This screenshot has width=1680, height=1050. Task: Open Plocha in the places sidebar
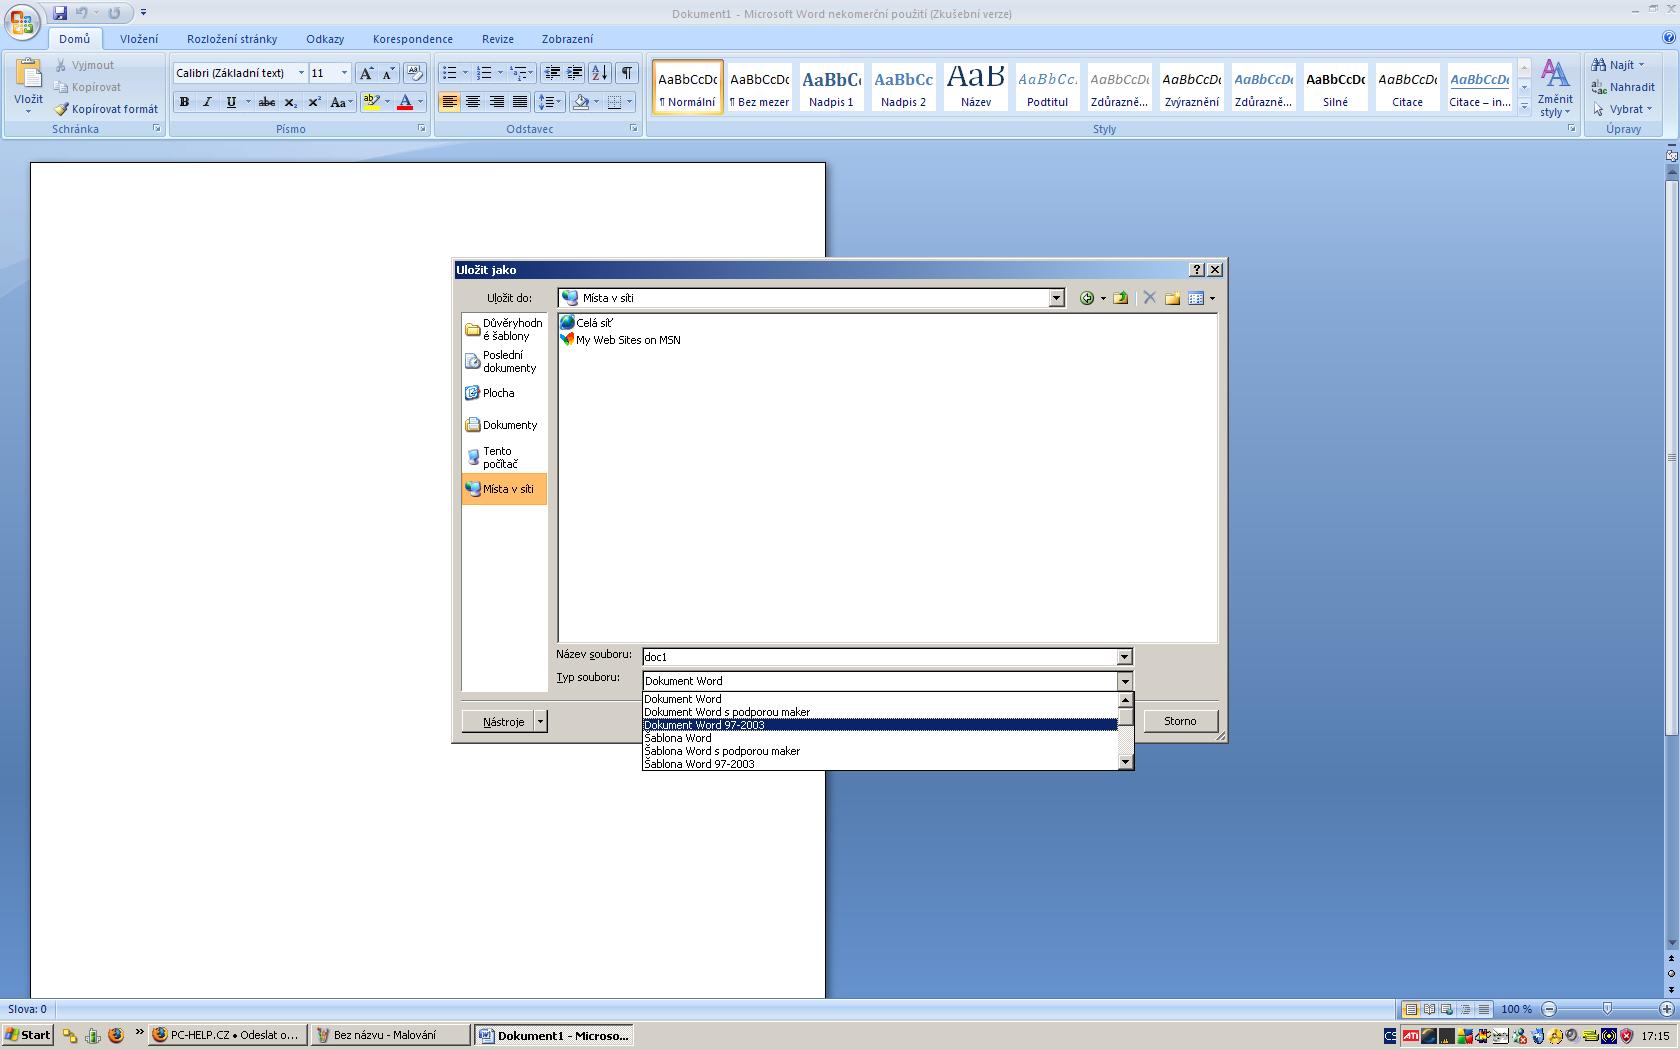[498, 393]
